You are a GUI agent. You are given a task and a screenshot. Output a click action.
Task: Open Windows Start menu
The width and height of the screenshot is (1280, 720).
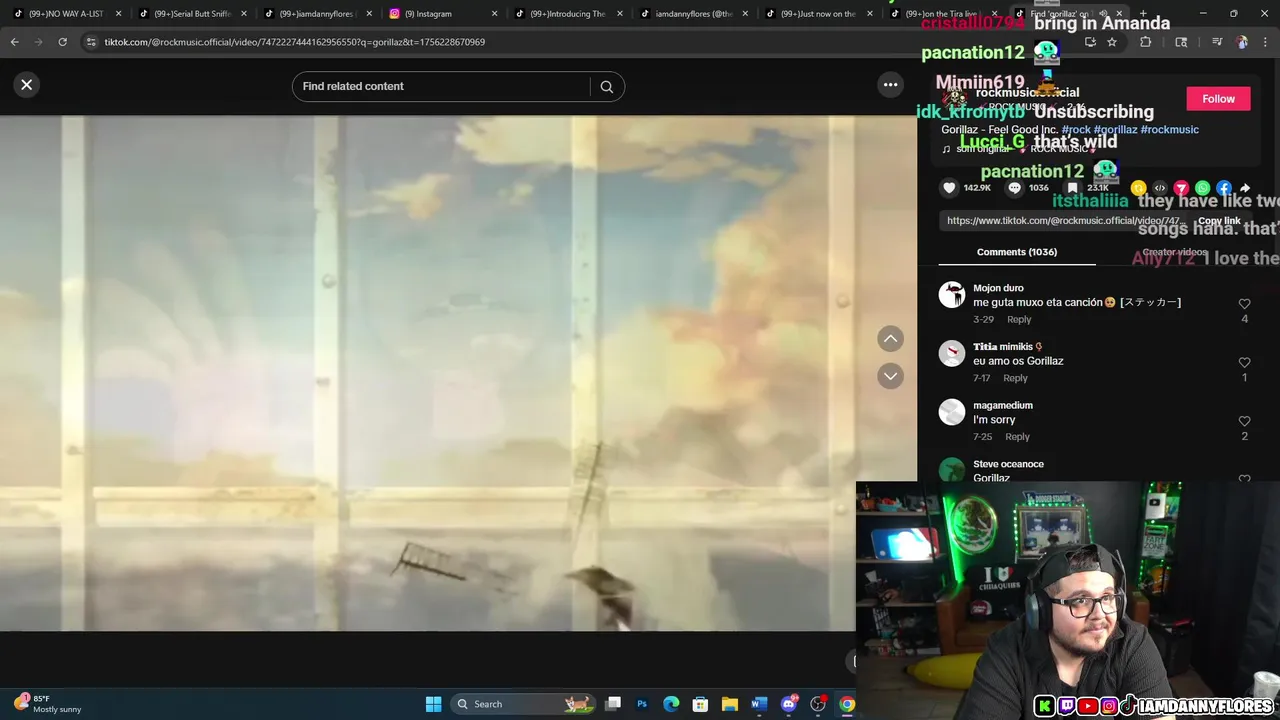[x=433, y=704]
